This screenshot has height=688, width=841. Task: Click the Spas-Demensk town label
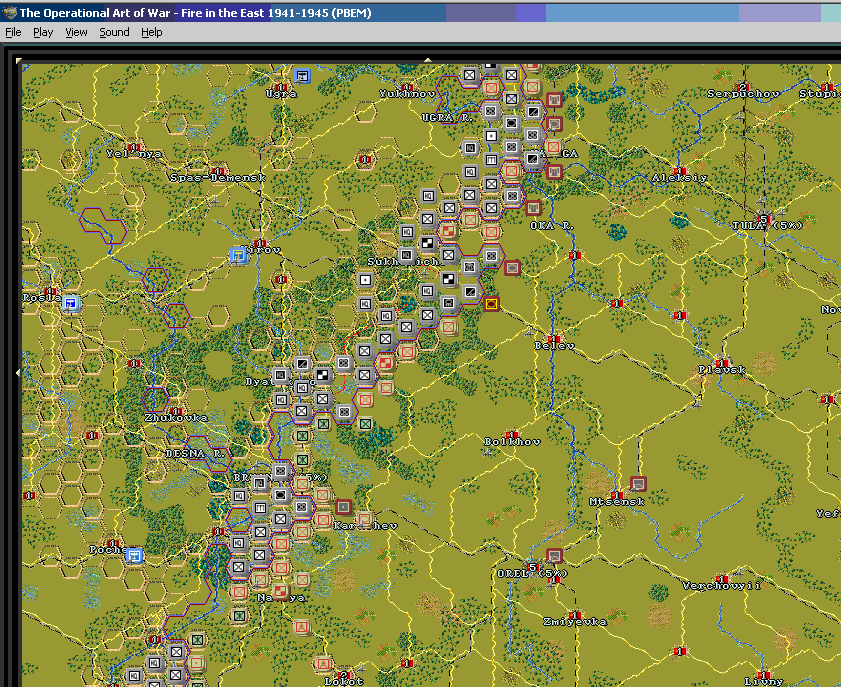pyautogui.click(x=218, y=177)
